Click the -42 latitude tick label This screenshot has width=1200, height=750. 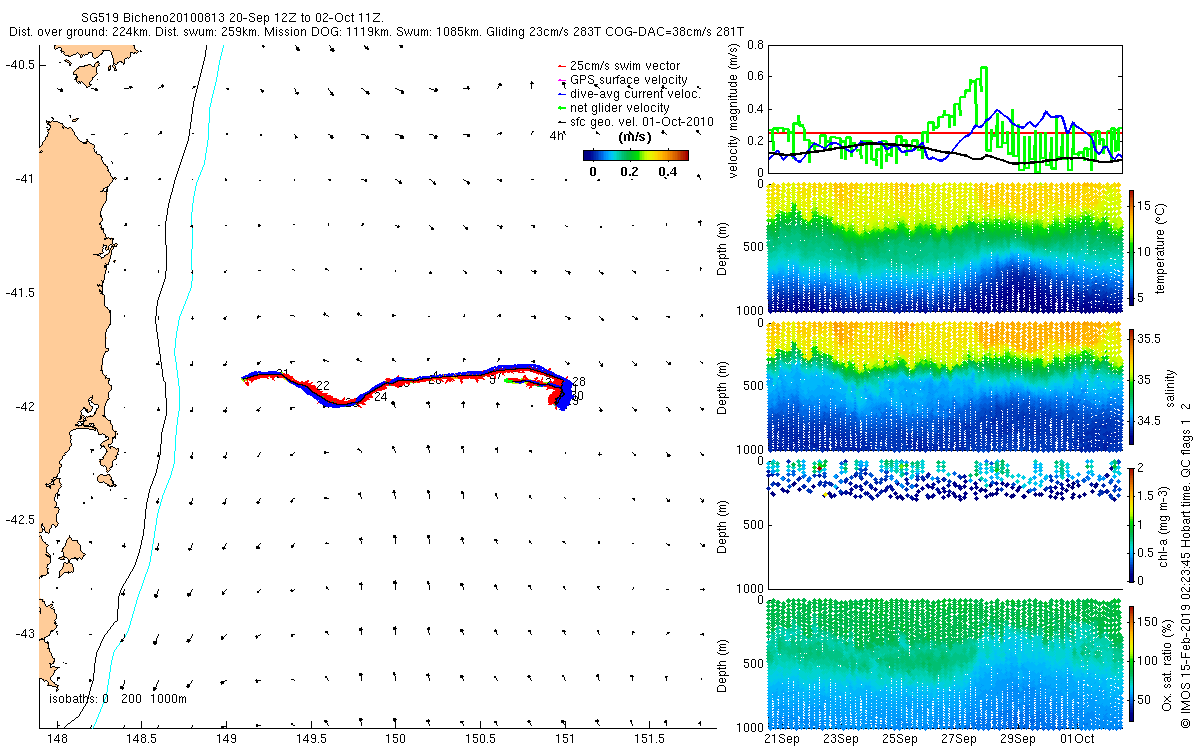25,406
